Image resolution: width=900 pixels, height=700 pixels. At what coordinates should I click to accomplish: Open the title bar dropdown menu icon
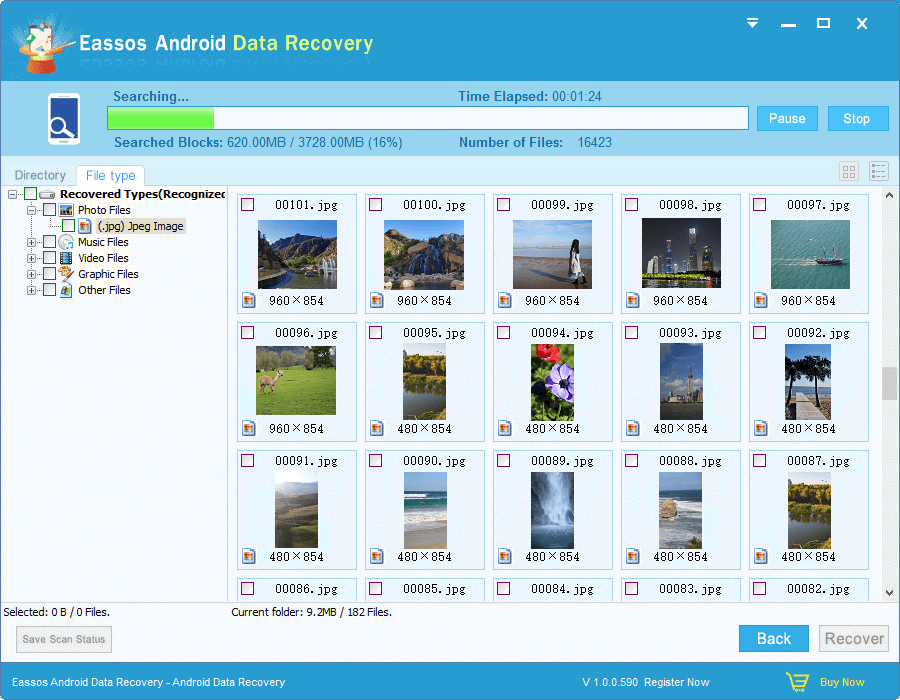tap(752, 23)
